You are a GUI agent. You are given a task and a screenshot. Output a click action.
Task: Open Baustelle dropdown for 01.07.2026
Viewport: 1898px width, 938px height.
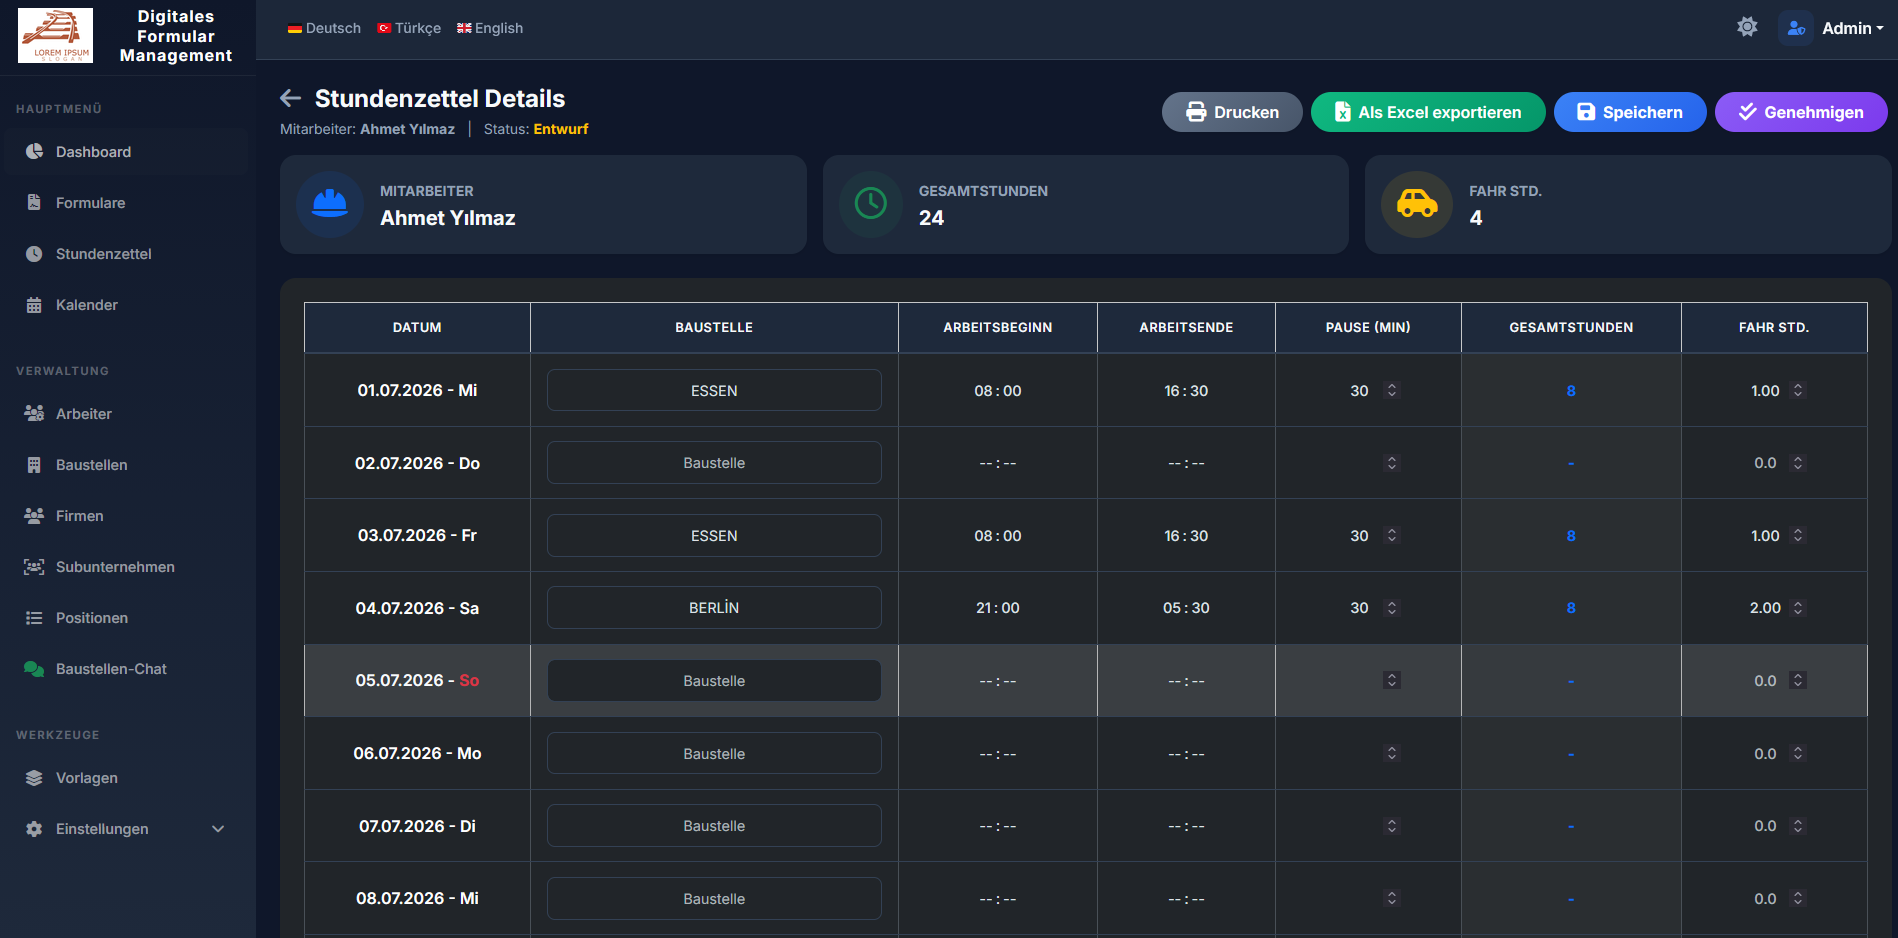click(714, 390)
